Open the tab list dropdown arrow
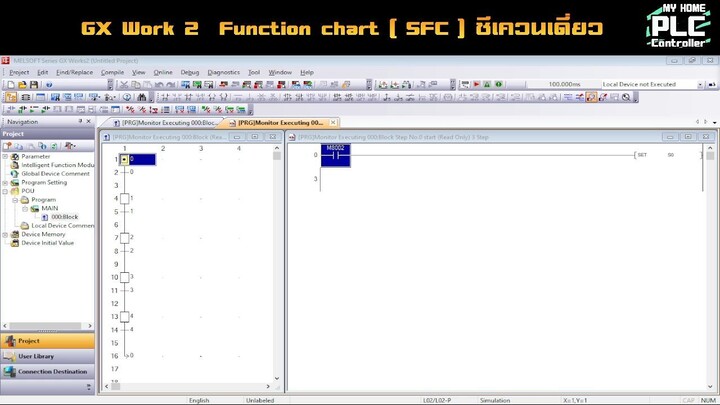 714,123
